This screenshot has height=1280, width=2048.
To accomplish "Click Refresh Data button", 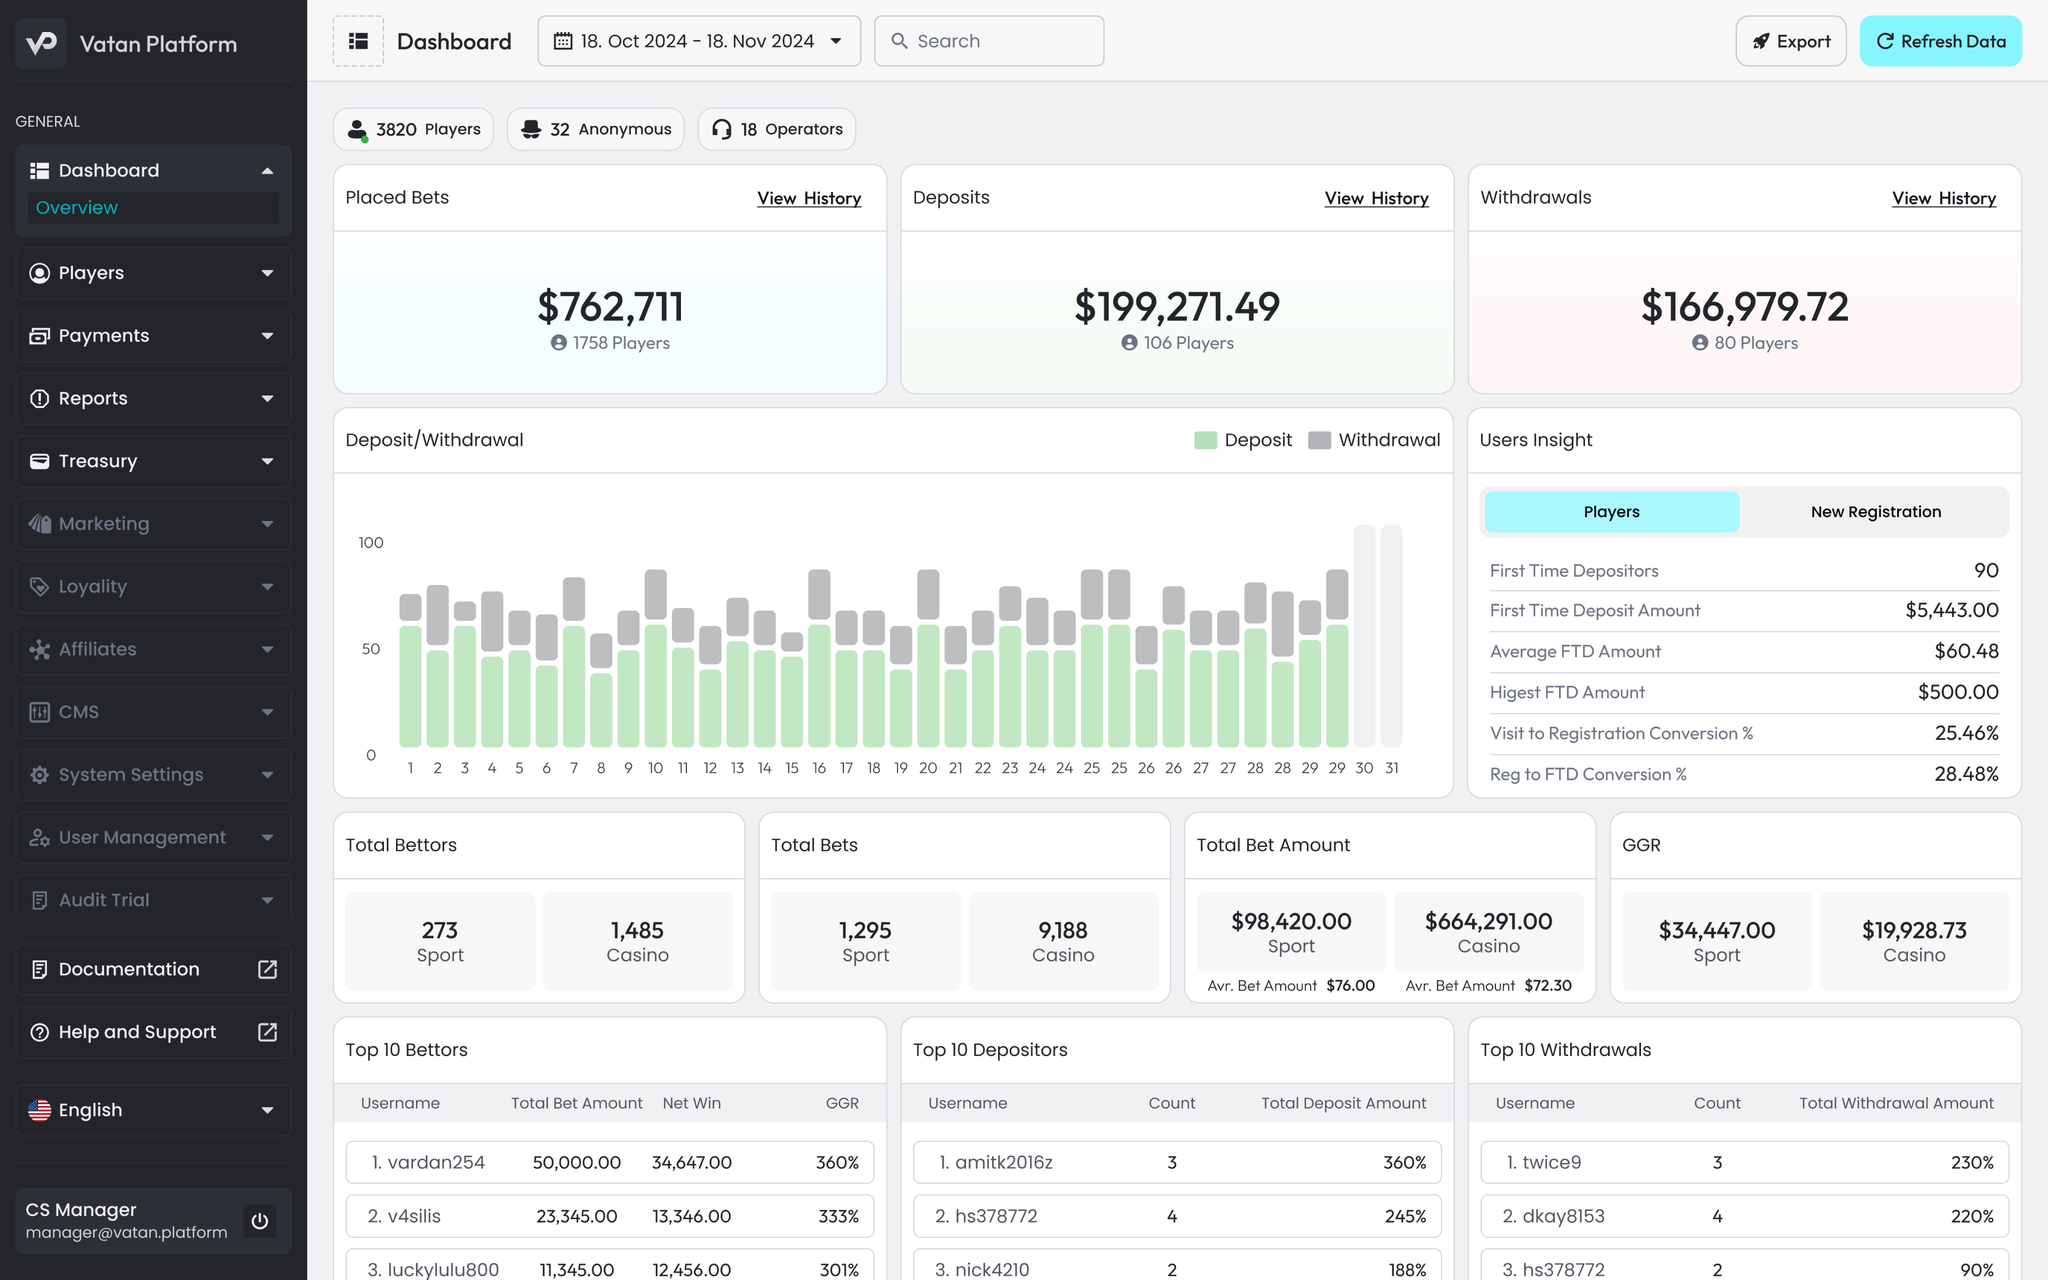I will click(x=1940, y=41).
